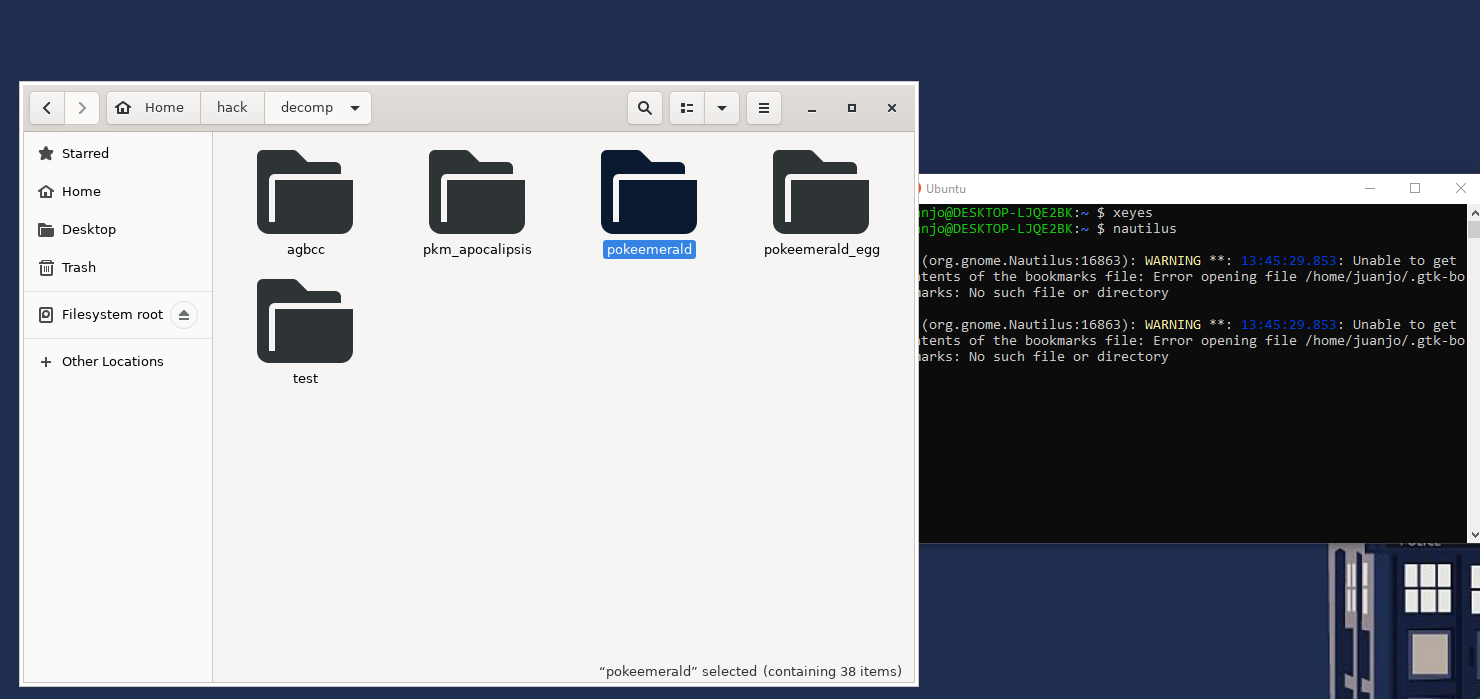Select Desktop in the sidebar
Viewport: 1480px width, 699px height.
(89, 229)
